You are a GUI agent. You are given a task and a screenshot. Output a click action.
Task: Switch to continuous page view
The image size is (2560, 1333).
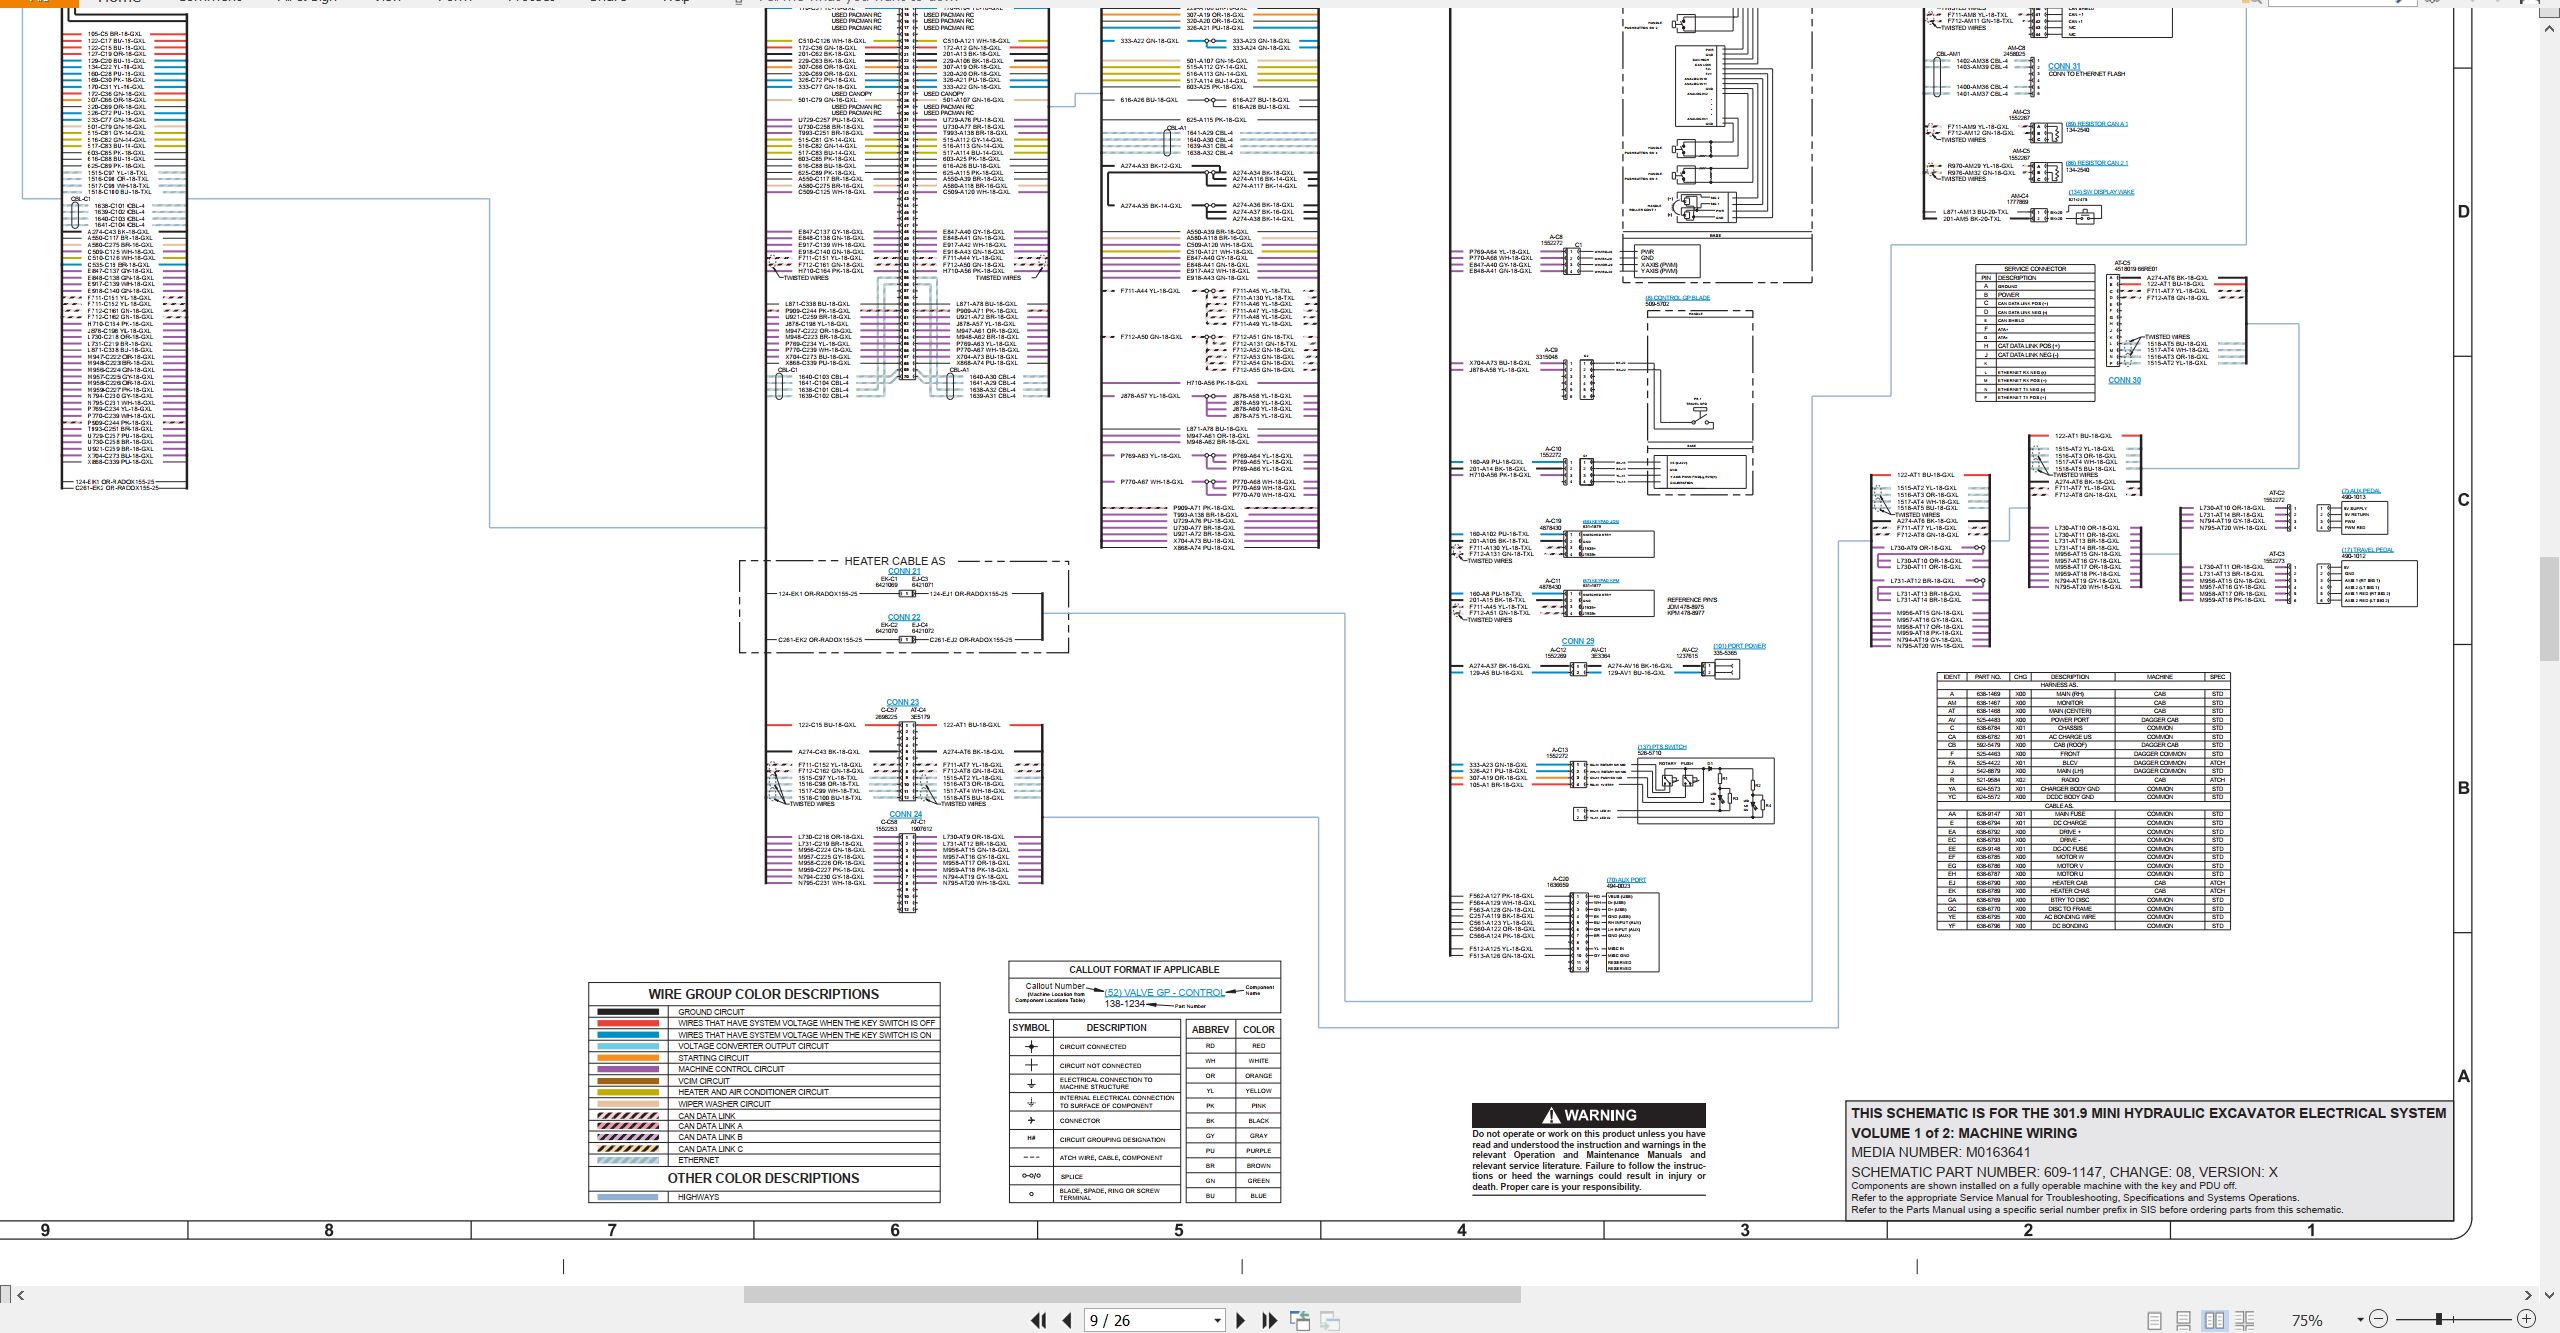(2184, 1321)
